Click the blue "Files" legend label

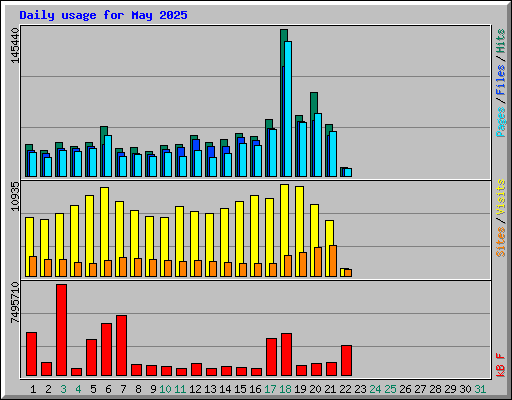coord(501,79)
